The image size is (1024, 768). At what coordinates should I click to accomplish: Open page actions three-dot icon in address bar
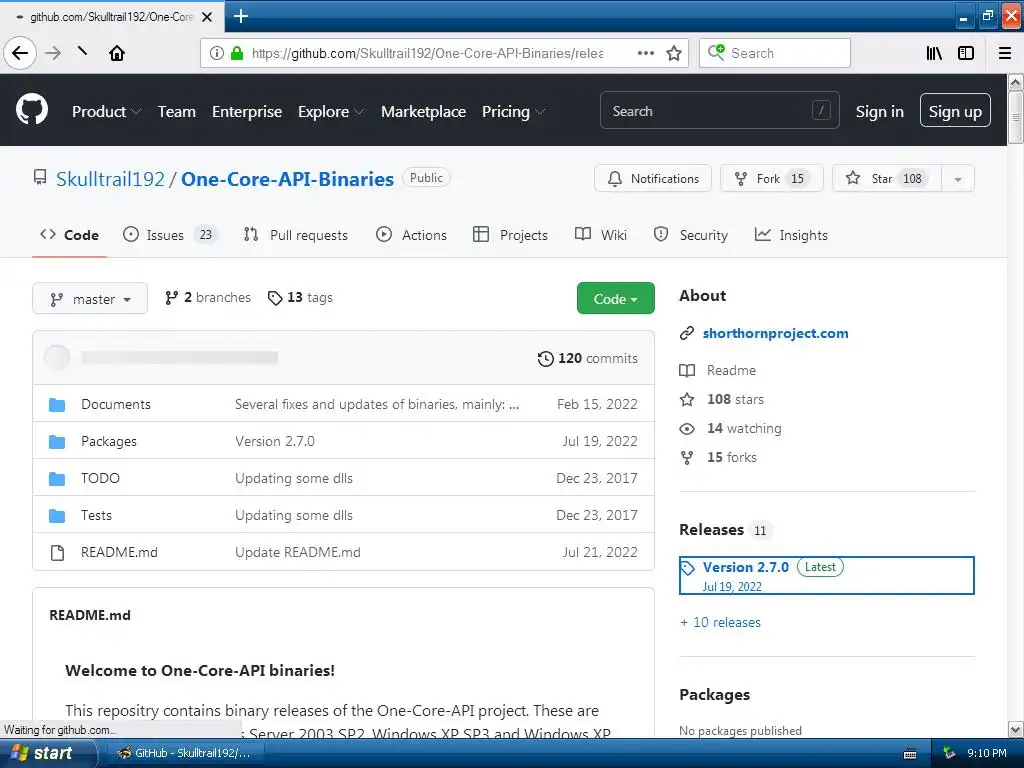(x=645, y=54)
